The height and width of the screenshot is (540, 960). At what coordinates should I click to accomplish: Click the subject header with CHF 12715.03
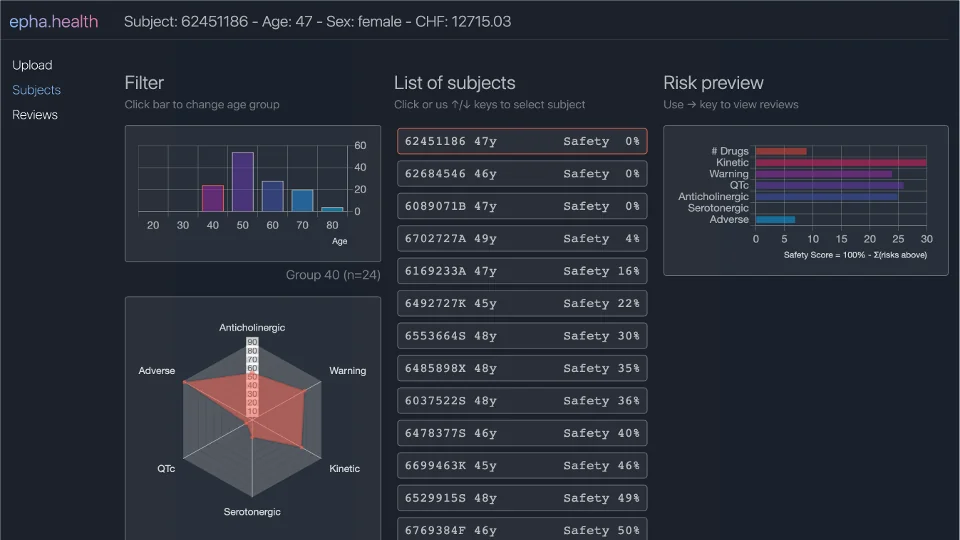[317, 21]
